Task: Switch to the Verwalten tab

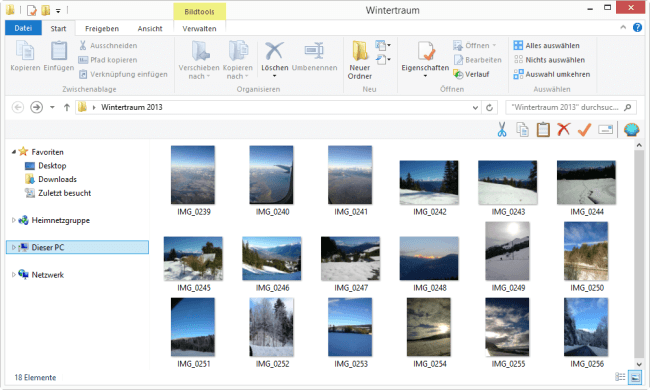Action: [199, 28]
